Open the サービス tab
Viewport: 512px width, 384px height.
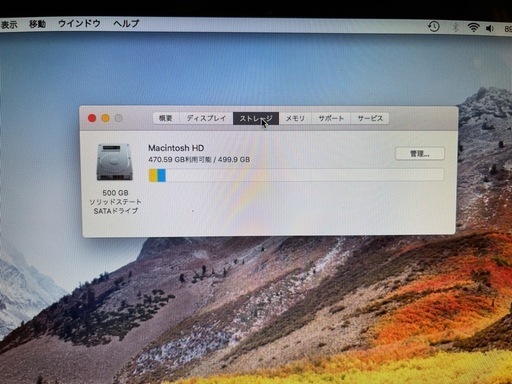pyautogui.click(x=370, y=118)
